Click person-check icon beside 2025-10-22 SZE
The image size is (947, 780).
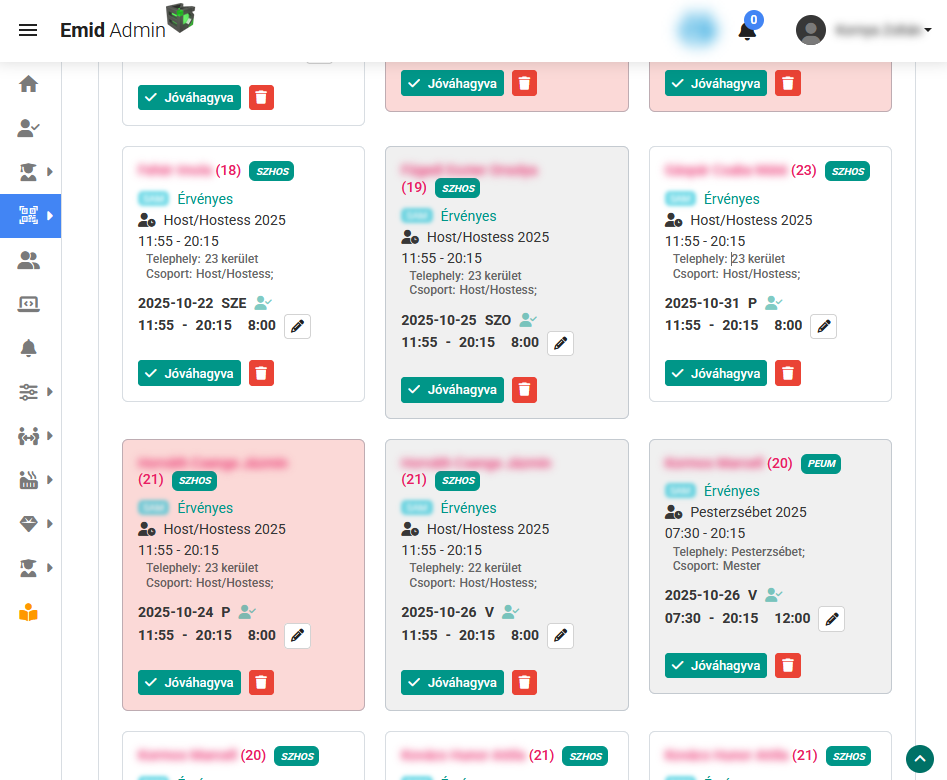263,302
